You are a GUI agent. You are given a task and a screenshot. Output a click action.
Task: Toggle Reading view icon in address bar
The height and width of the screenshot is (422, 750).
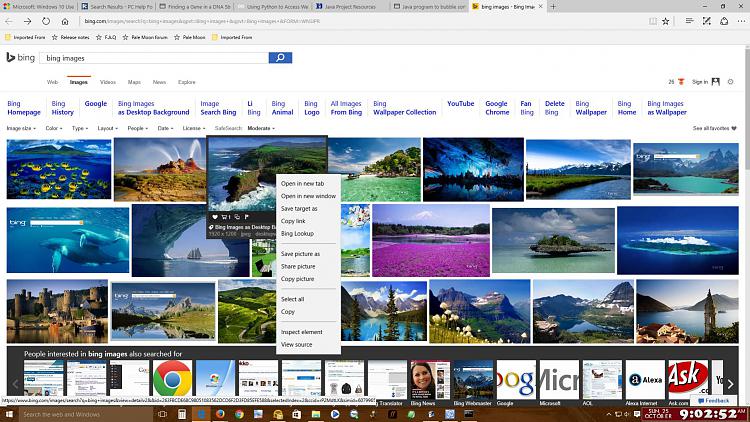[652, 21]
